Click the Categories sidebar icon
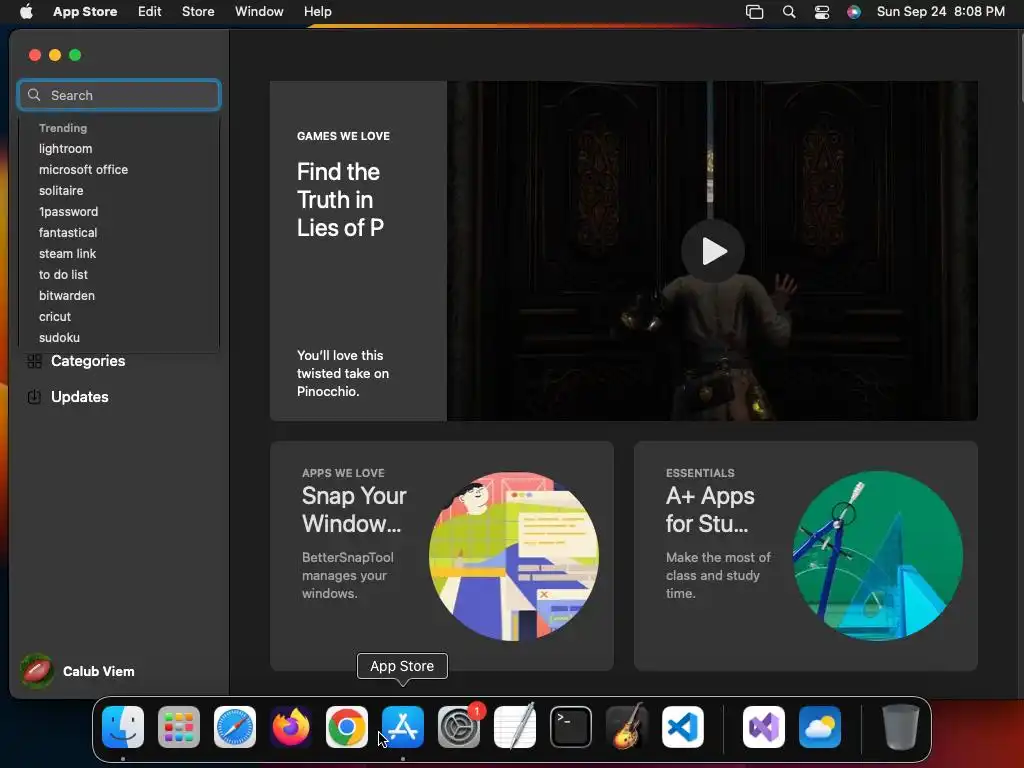This screenshot has width=1024, height=768. pyautogui.click(x=35, y=361)
